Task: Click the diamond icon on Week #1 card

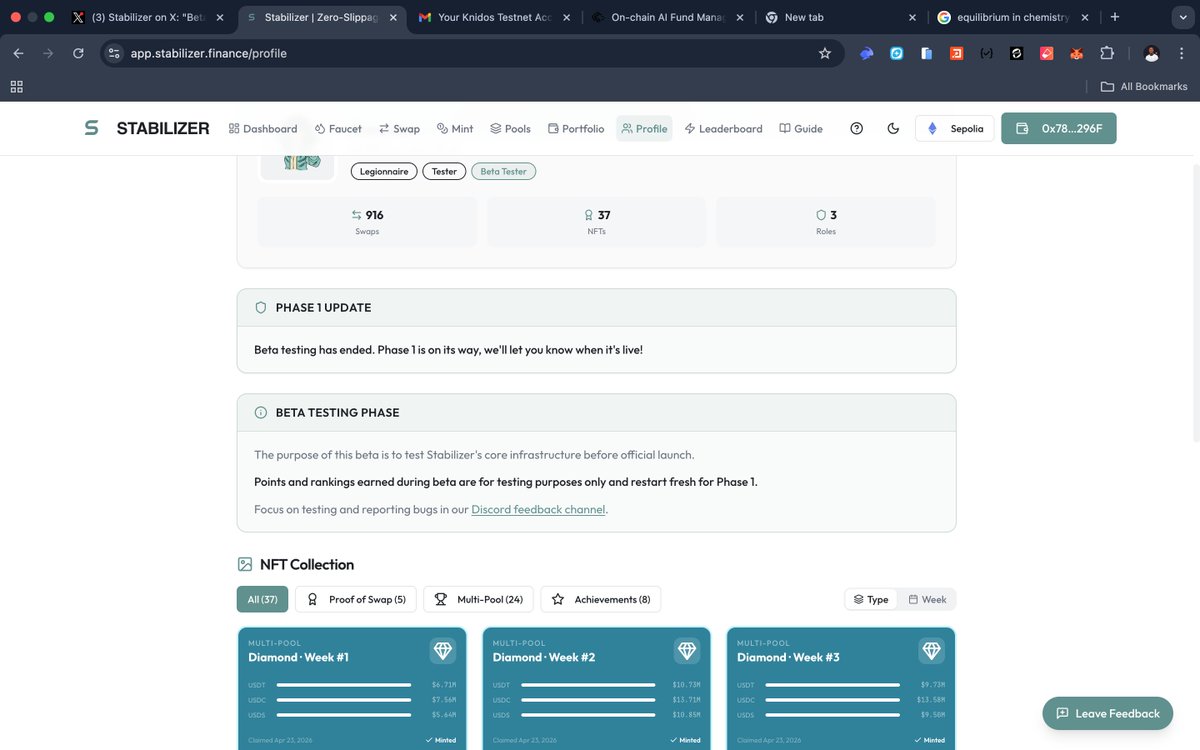Action: [443, 651]
